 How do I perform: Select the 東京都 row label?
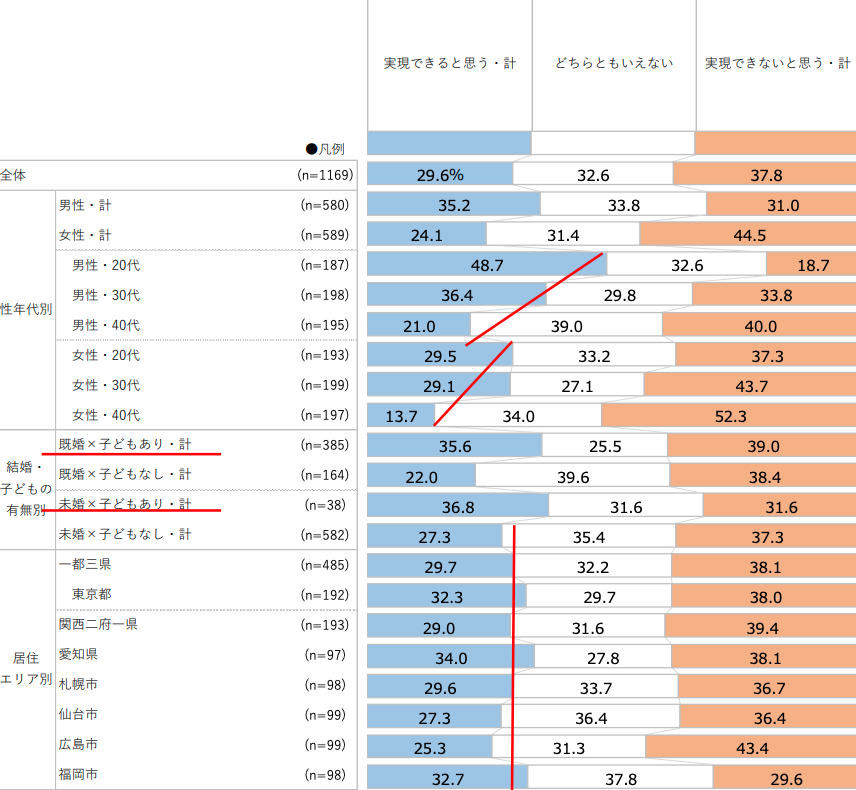92,594
